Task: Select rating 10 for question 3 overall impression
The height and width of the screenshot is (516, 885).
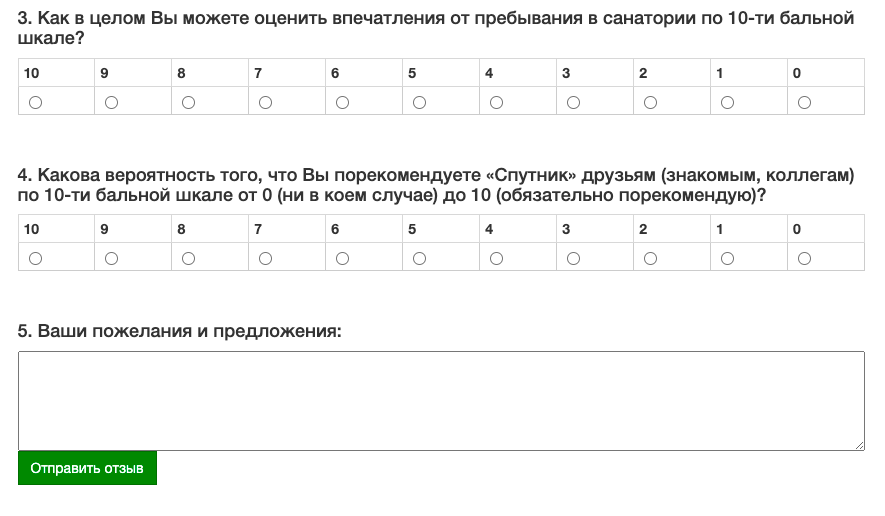Action: coord(36,102)
